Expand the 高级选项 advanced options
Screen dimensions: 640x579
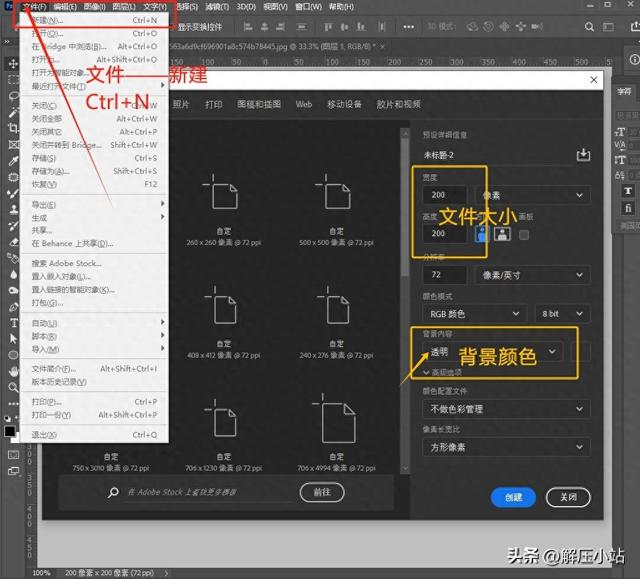click(x=443, y=373)
